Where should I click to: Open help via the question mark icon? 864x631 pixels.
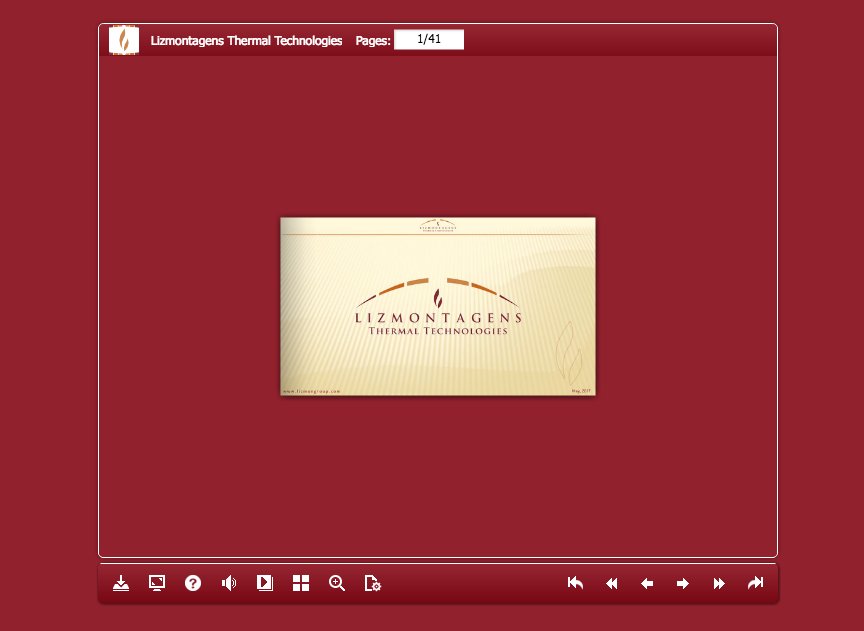193,583
